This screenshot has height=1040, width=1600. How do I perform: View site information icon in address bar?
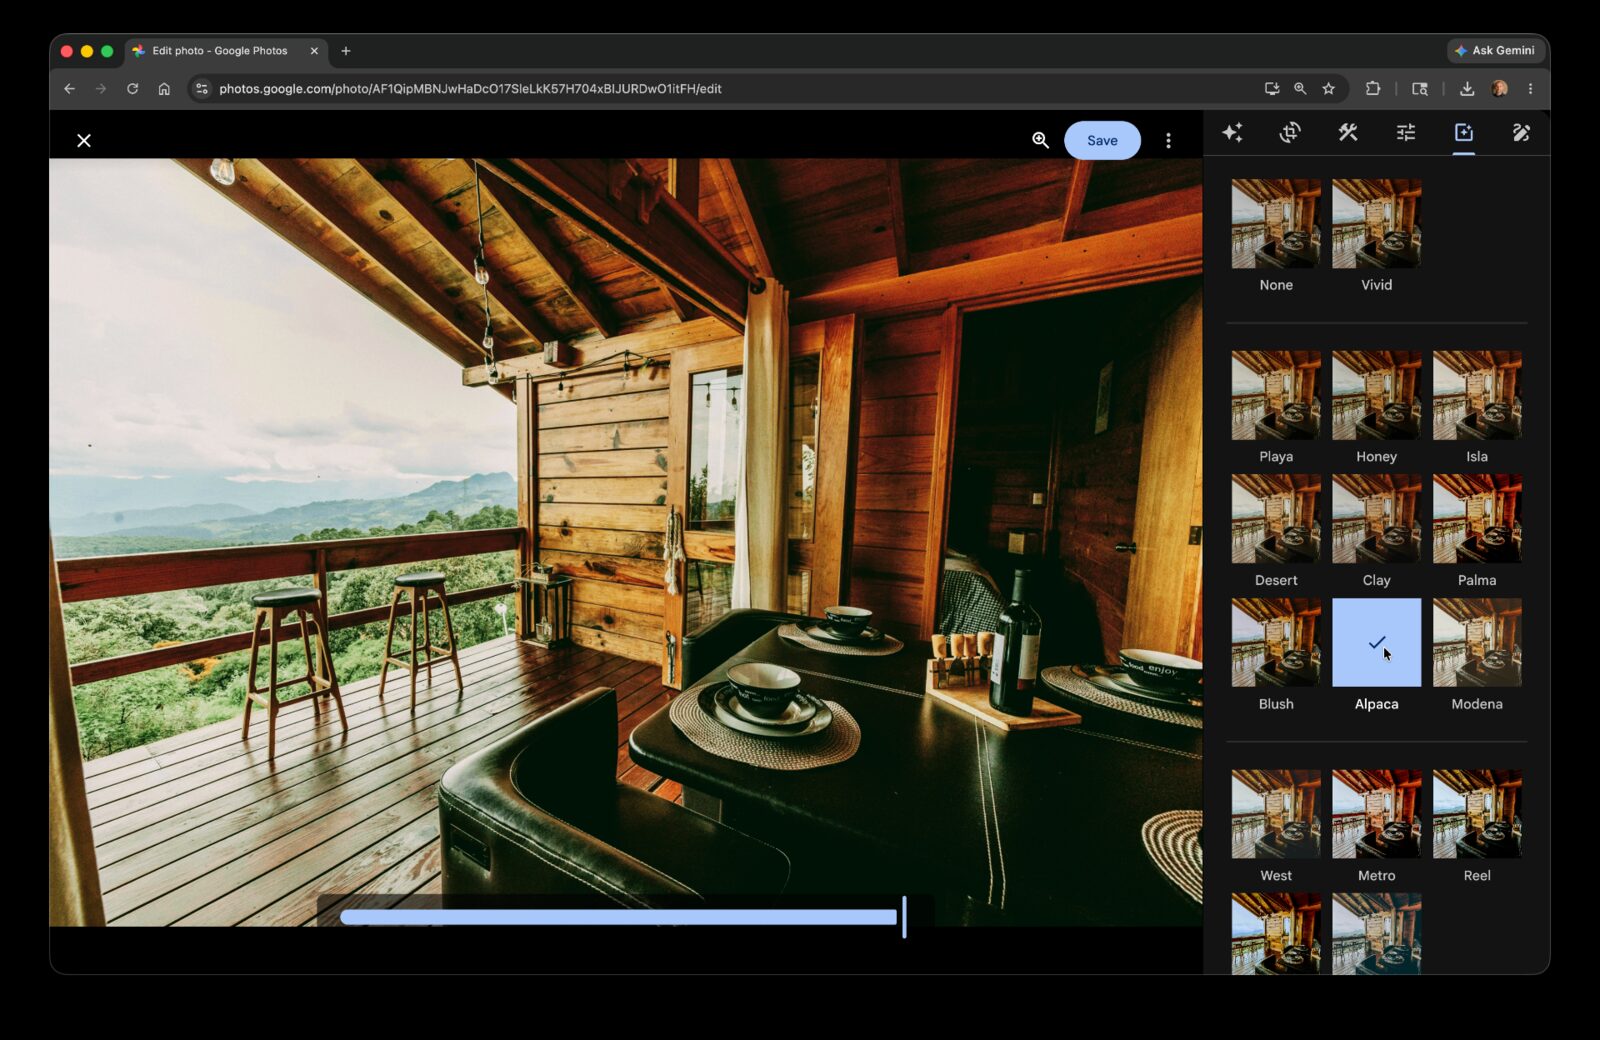point(201,89)
